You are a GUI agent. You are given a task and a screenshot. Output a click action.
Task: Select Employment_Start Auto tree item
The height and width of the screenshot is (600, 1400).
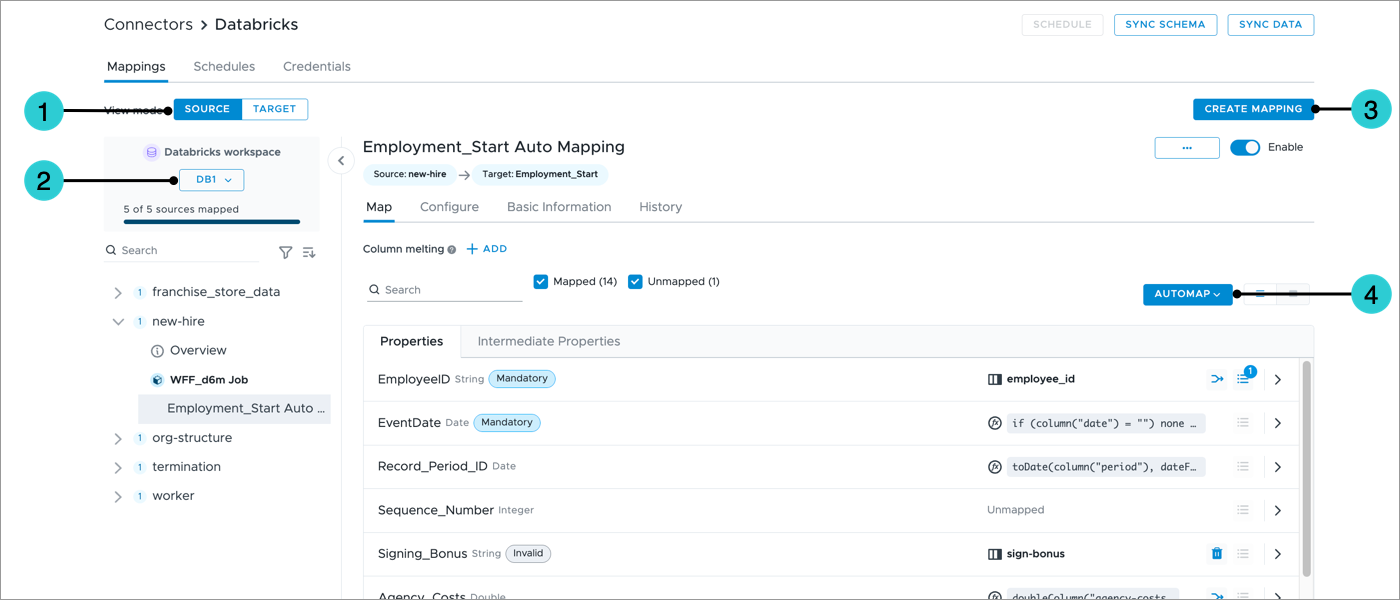click(x=235, y=409)
